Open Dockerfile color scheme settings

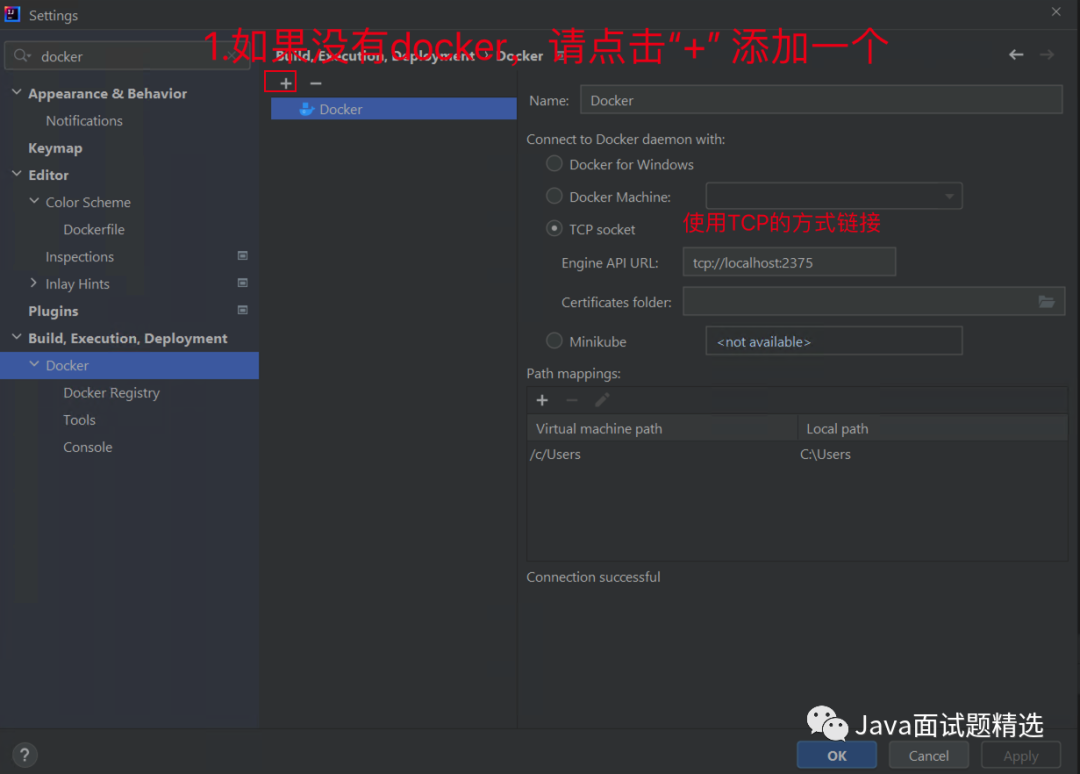click(x=94, y=229)
